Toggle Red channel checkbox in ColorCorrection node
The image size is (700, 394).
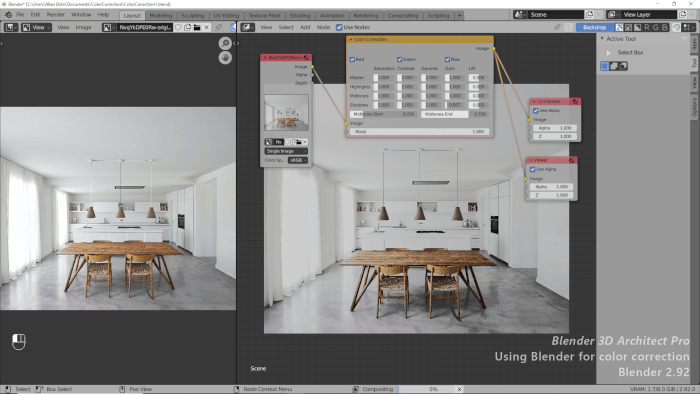352,59
